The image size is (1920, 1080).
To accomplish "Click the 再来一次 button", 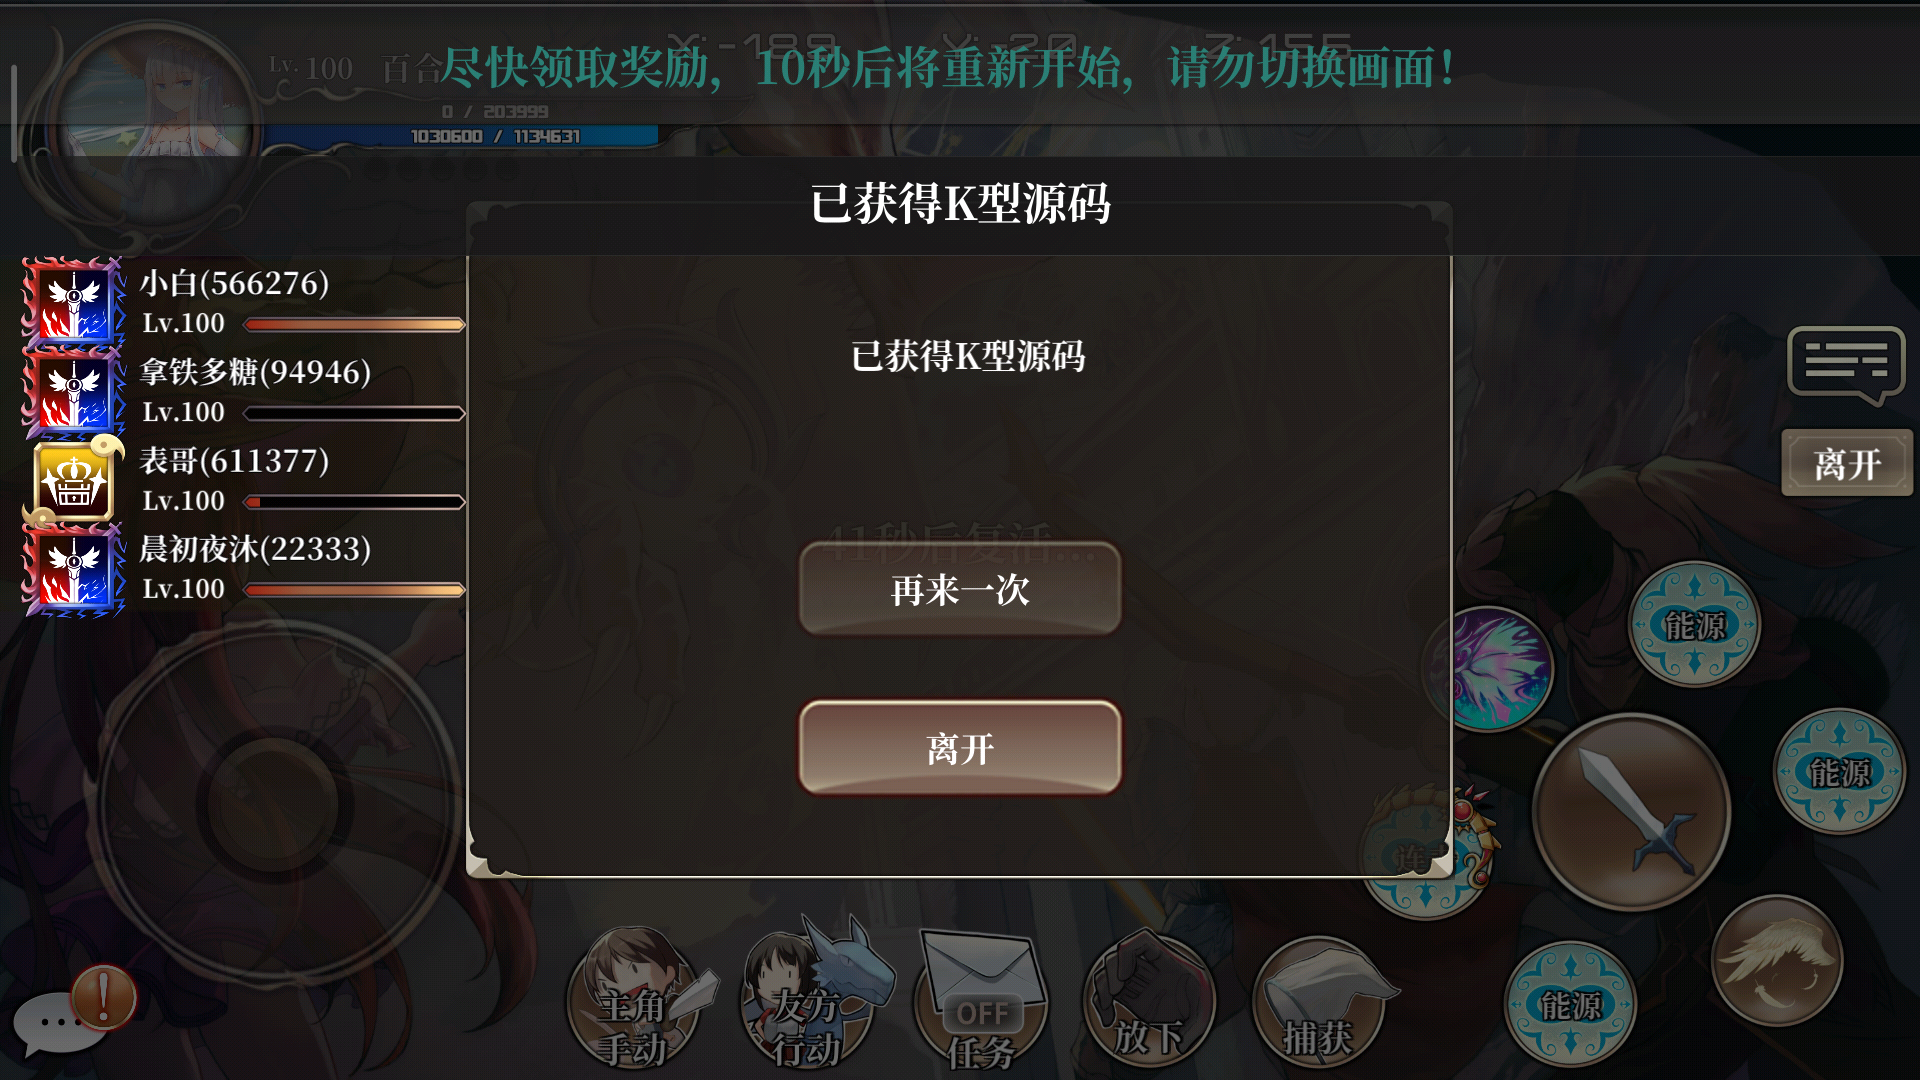I will (x=959, y=589).
